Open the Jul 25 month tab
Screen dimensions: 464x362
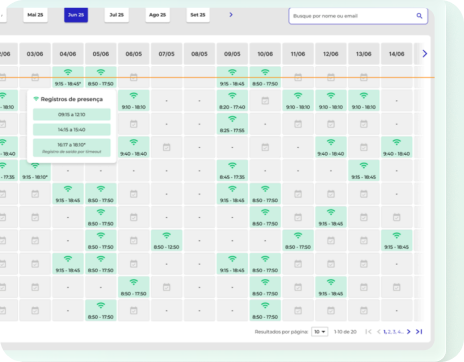[117, 15]
